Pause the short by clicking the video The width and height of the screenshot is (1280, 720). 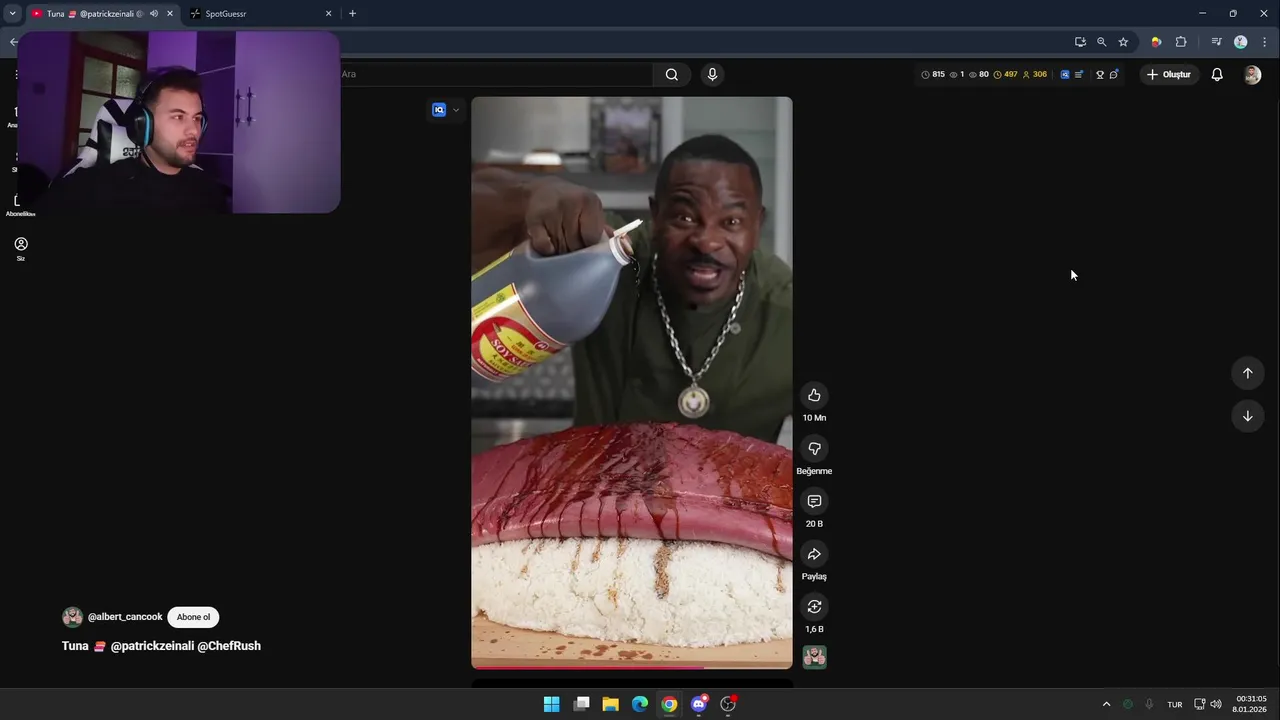tap(632, 382)
